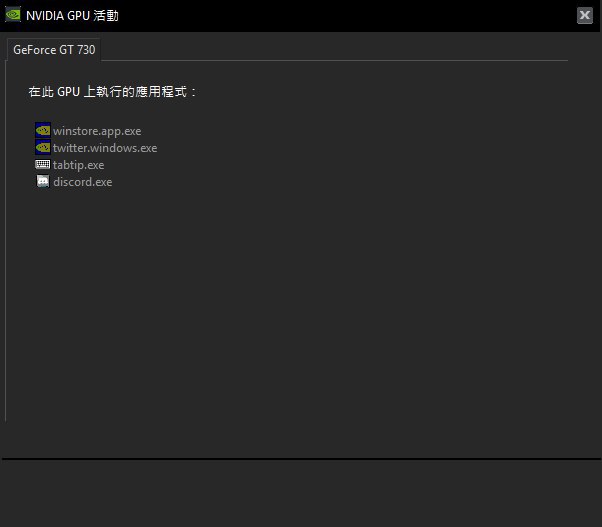This screenshot has height=527, width=602.
Task: Select the GeForce GT 730 tab
Action: pyautogui.click(x=54, y=49)
